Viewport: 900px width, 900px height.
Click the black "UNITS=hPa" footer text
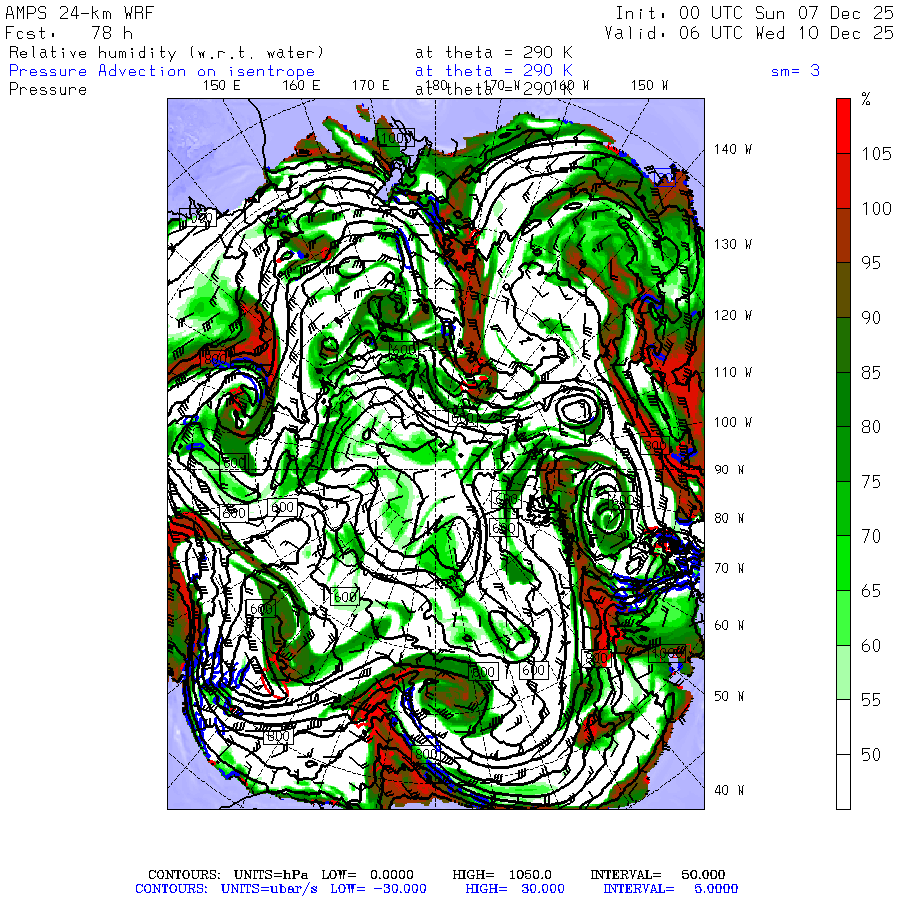coord(270,875)
